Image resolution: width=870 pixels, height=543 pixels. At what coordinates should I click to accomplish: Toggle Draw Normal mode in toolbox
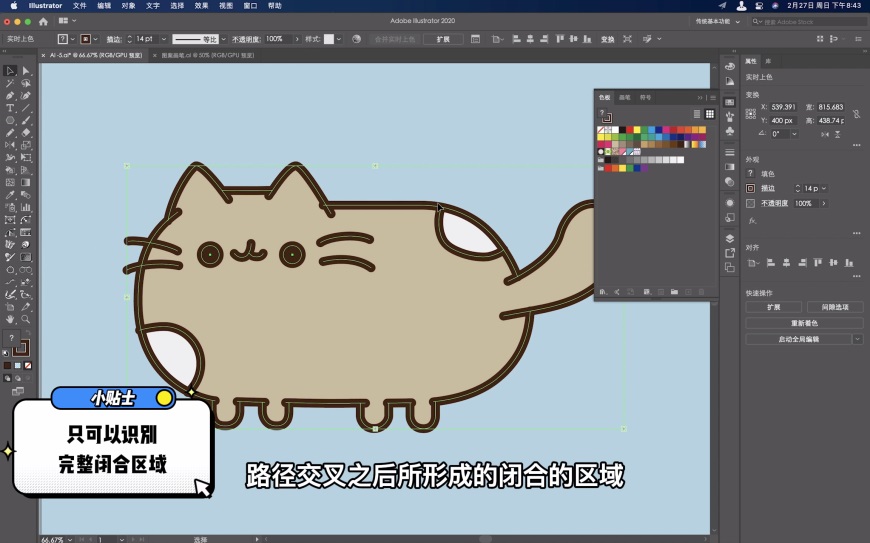coord(7,378)
